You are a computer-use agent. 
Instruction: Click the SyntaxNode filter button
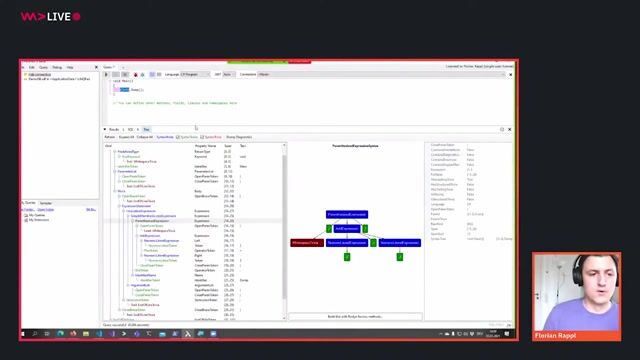(x=165, y=137)
